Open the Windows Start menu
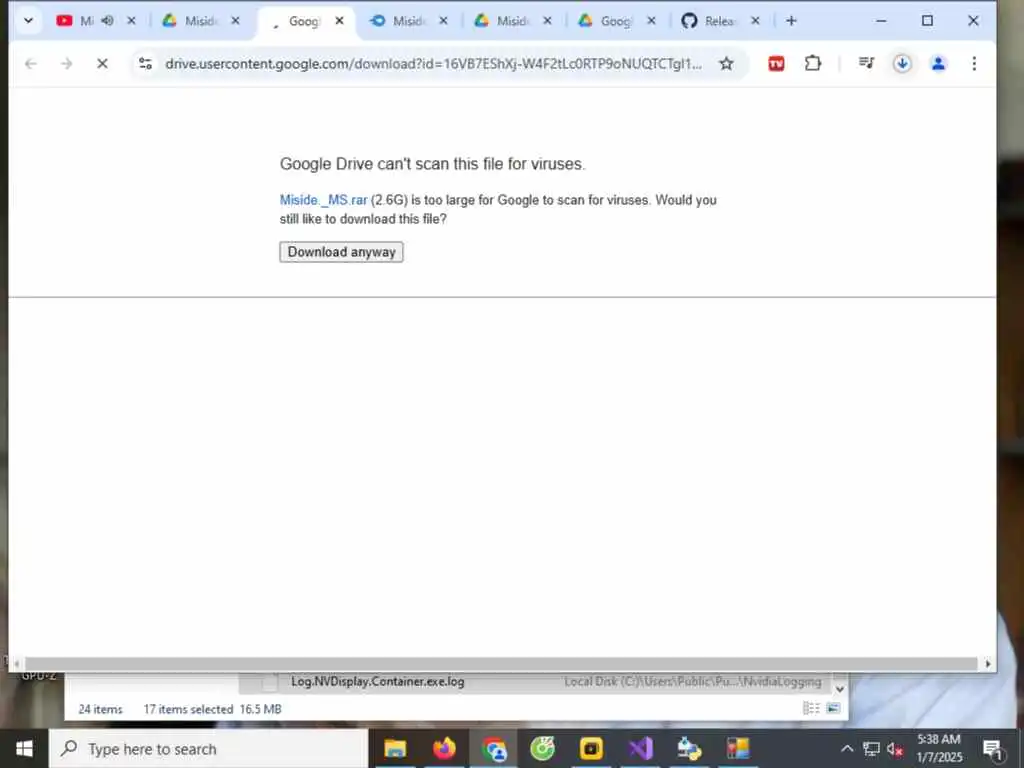 click(24, 748)
